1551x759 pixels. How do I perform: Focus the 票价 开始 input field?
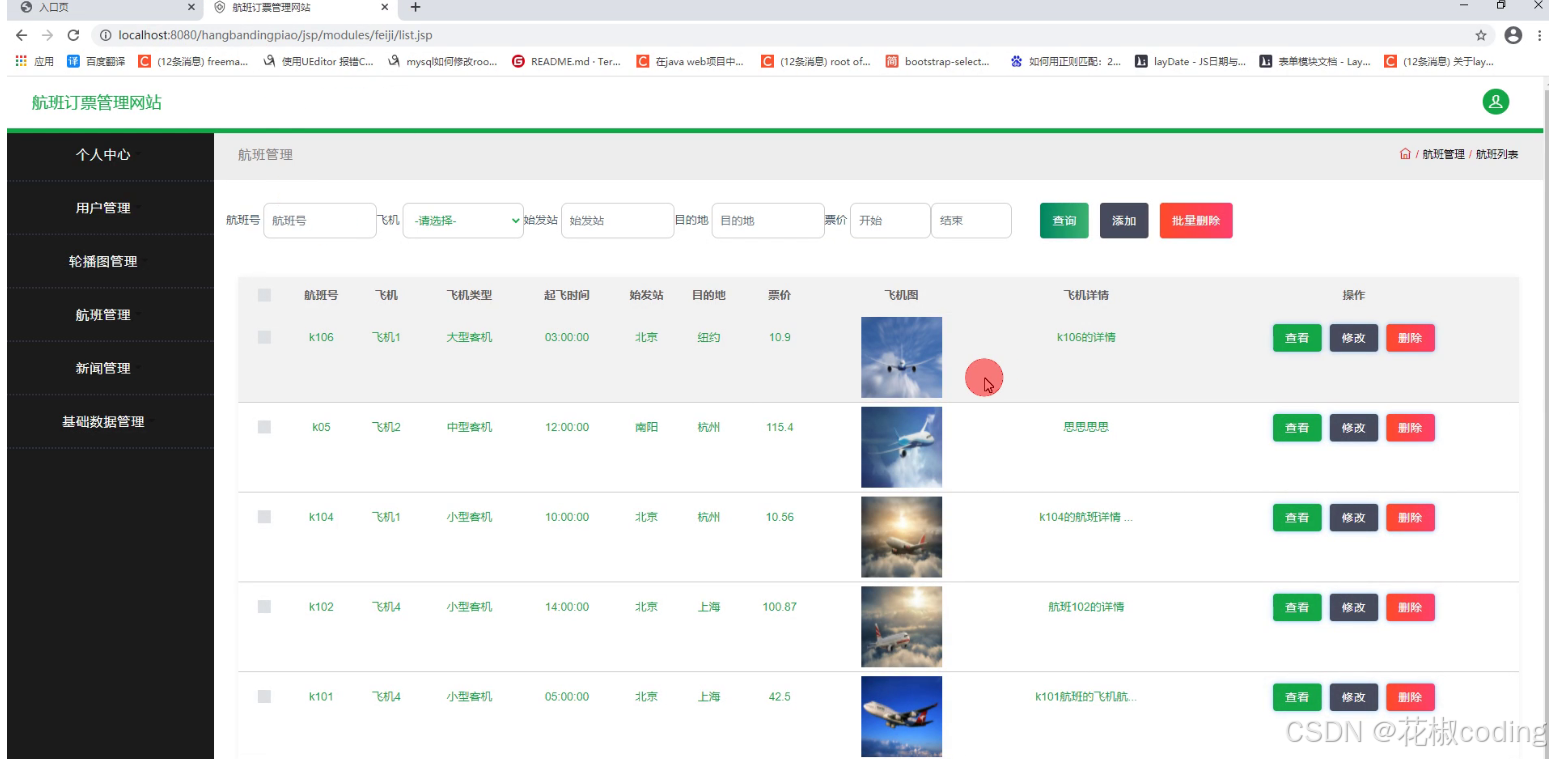click(x=890, y=221)
